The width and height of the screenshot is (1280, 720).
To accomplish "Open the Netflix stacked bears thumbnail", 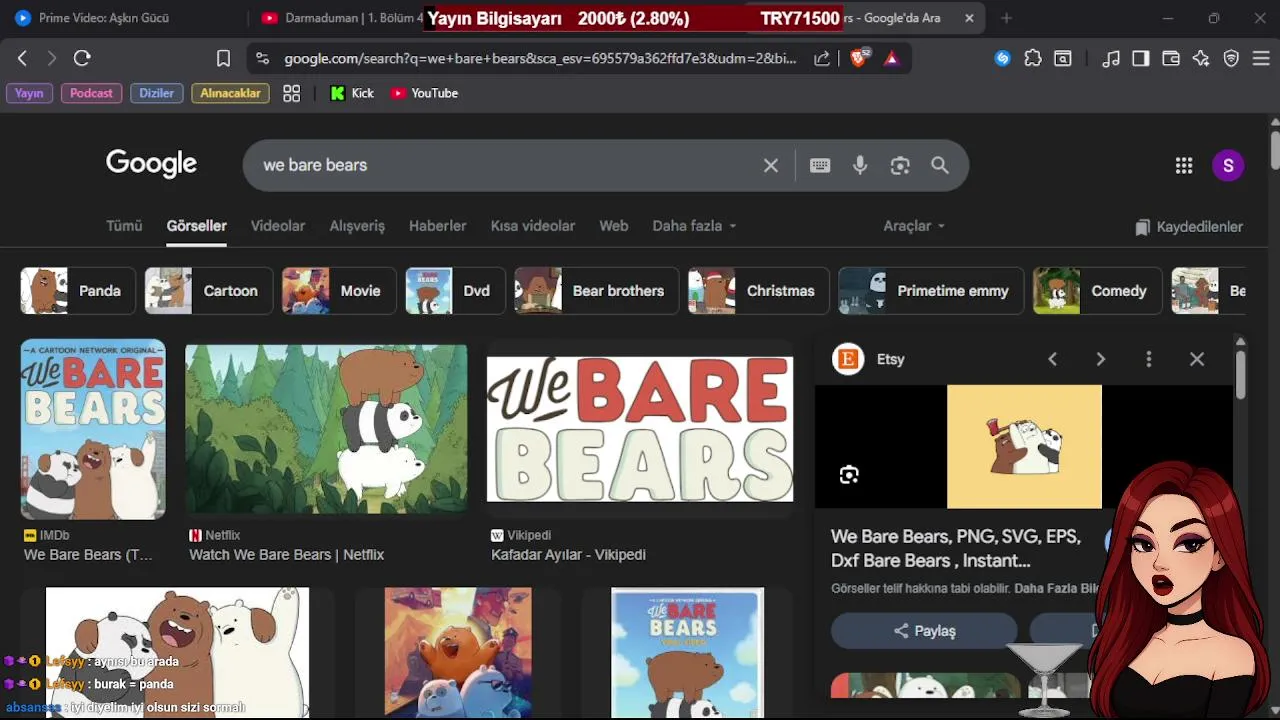I will coord(326,429).
